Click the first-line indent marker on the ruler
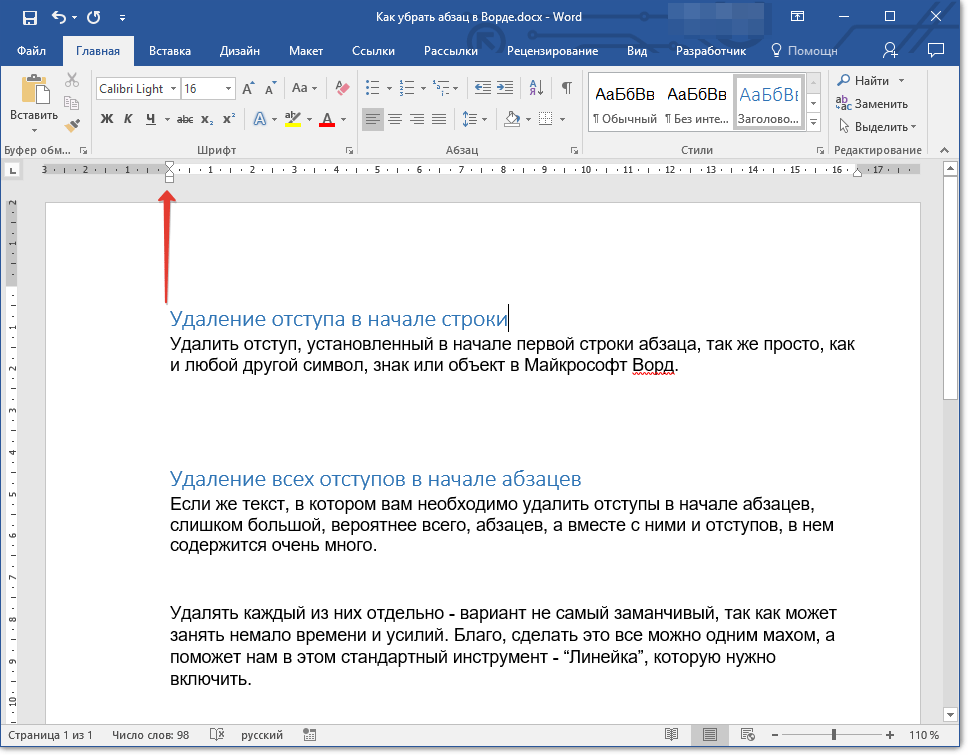 [169, 165]
